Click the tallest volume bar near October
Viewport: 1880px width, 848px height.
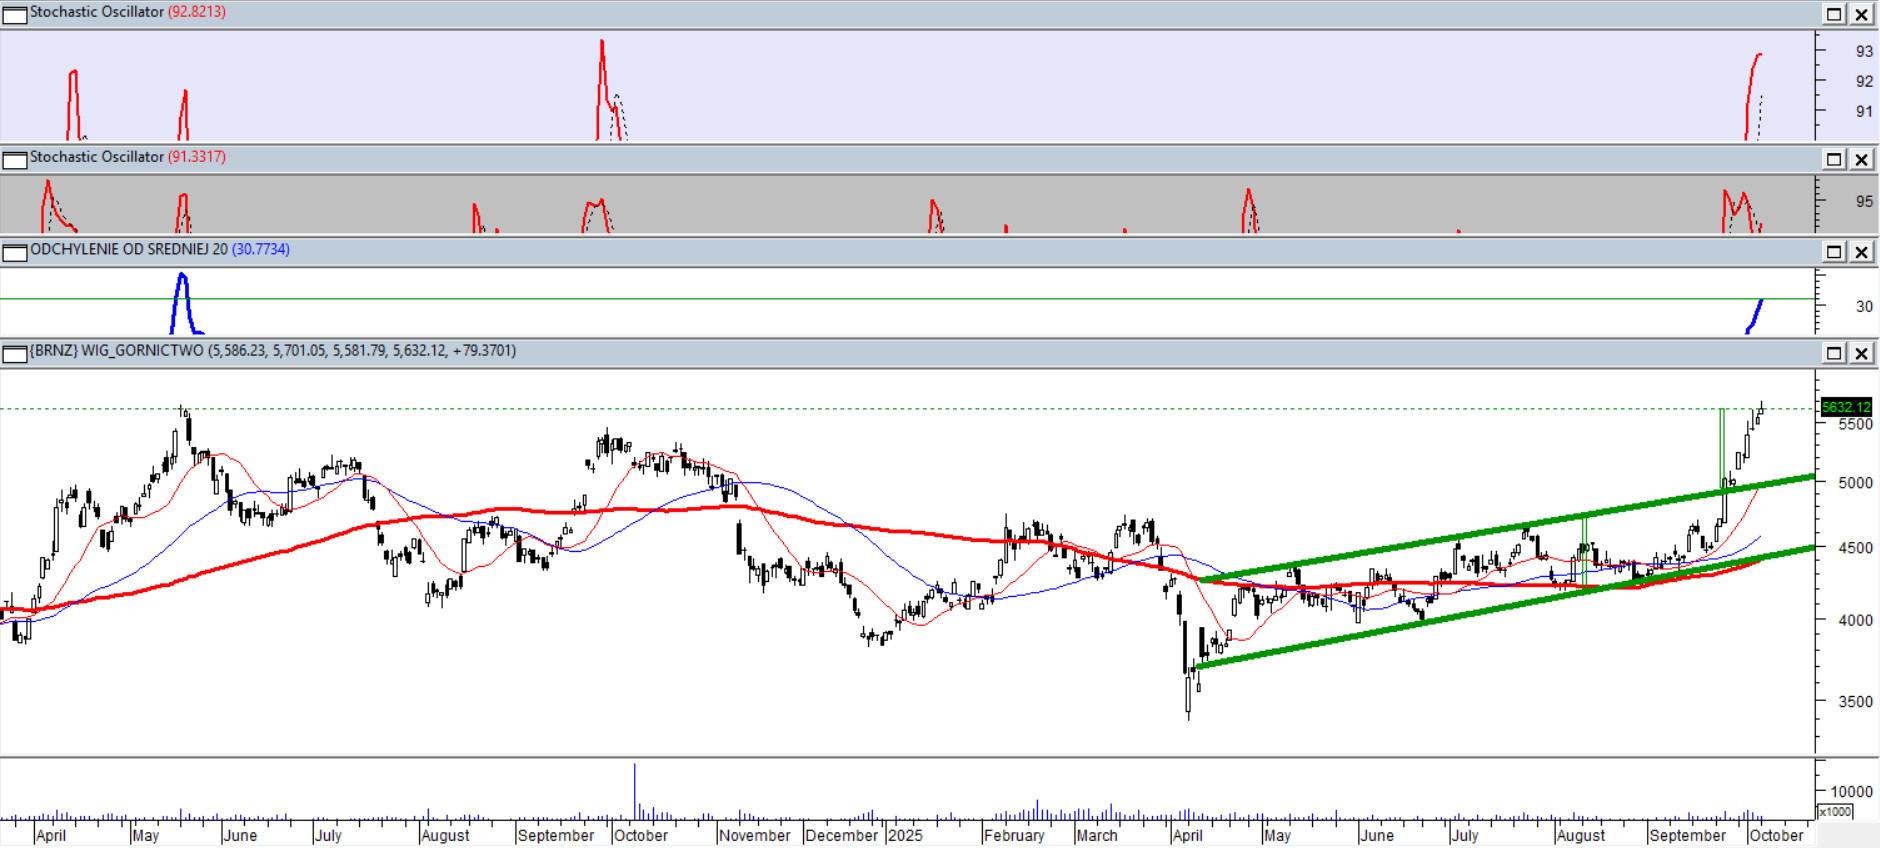[634, 790]
